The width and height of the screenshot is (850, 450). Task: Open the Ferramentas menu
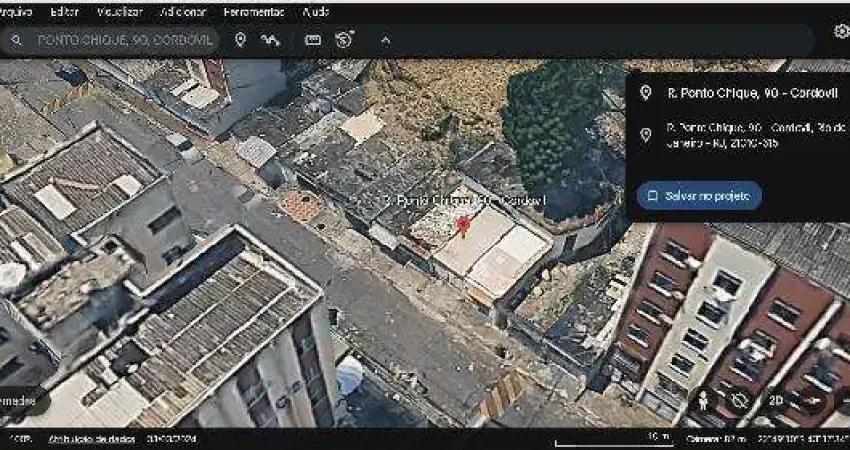click(x=253, y=12)
